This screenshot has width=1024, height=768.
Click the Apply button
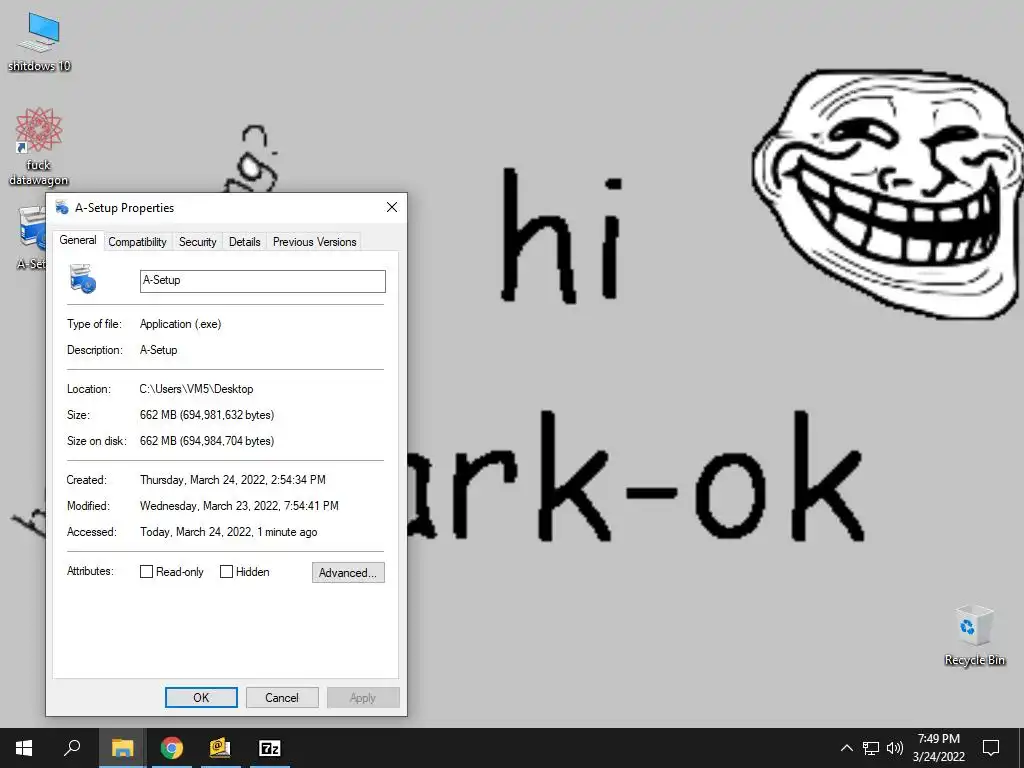click(362, 697)
